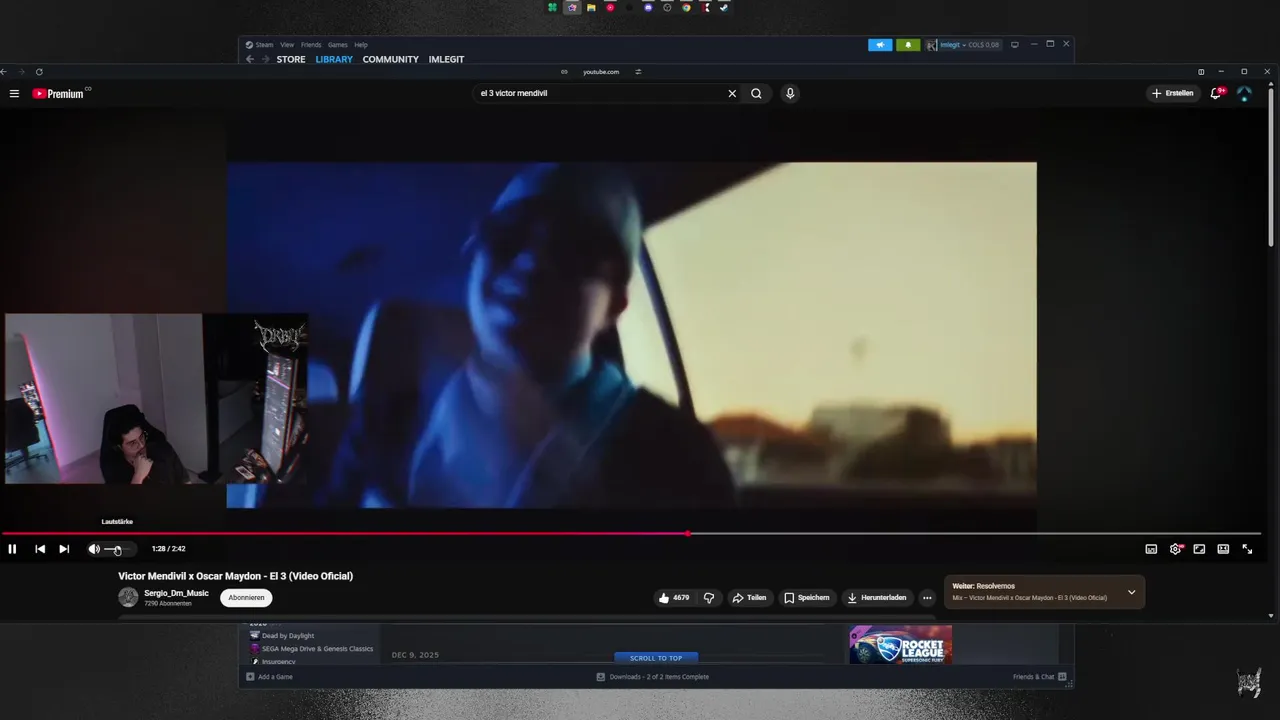The image size is (1280, 720).
Task: Click the red playhead scrubber dot
Action: [x=688, y=533]
